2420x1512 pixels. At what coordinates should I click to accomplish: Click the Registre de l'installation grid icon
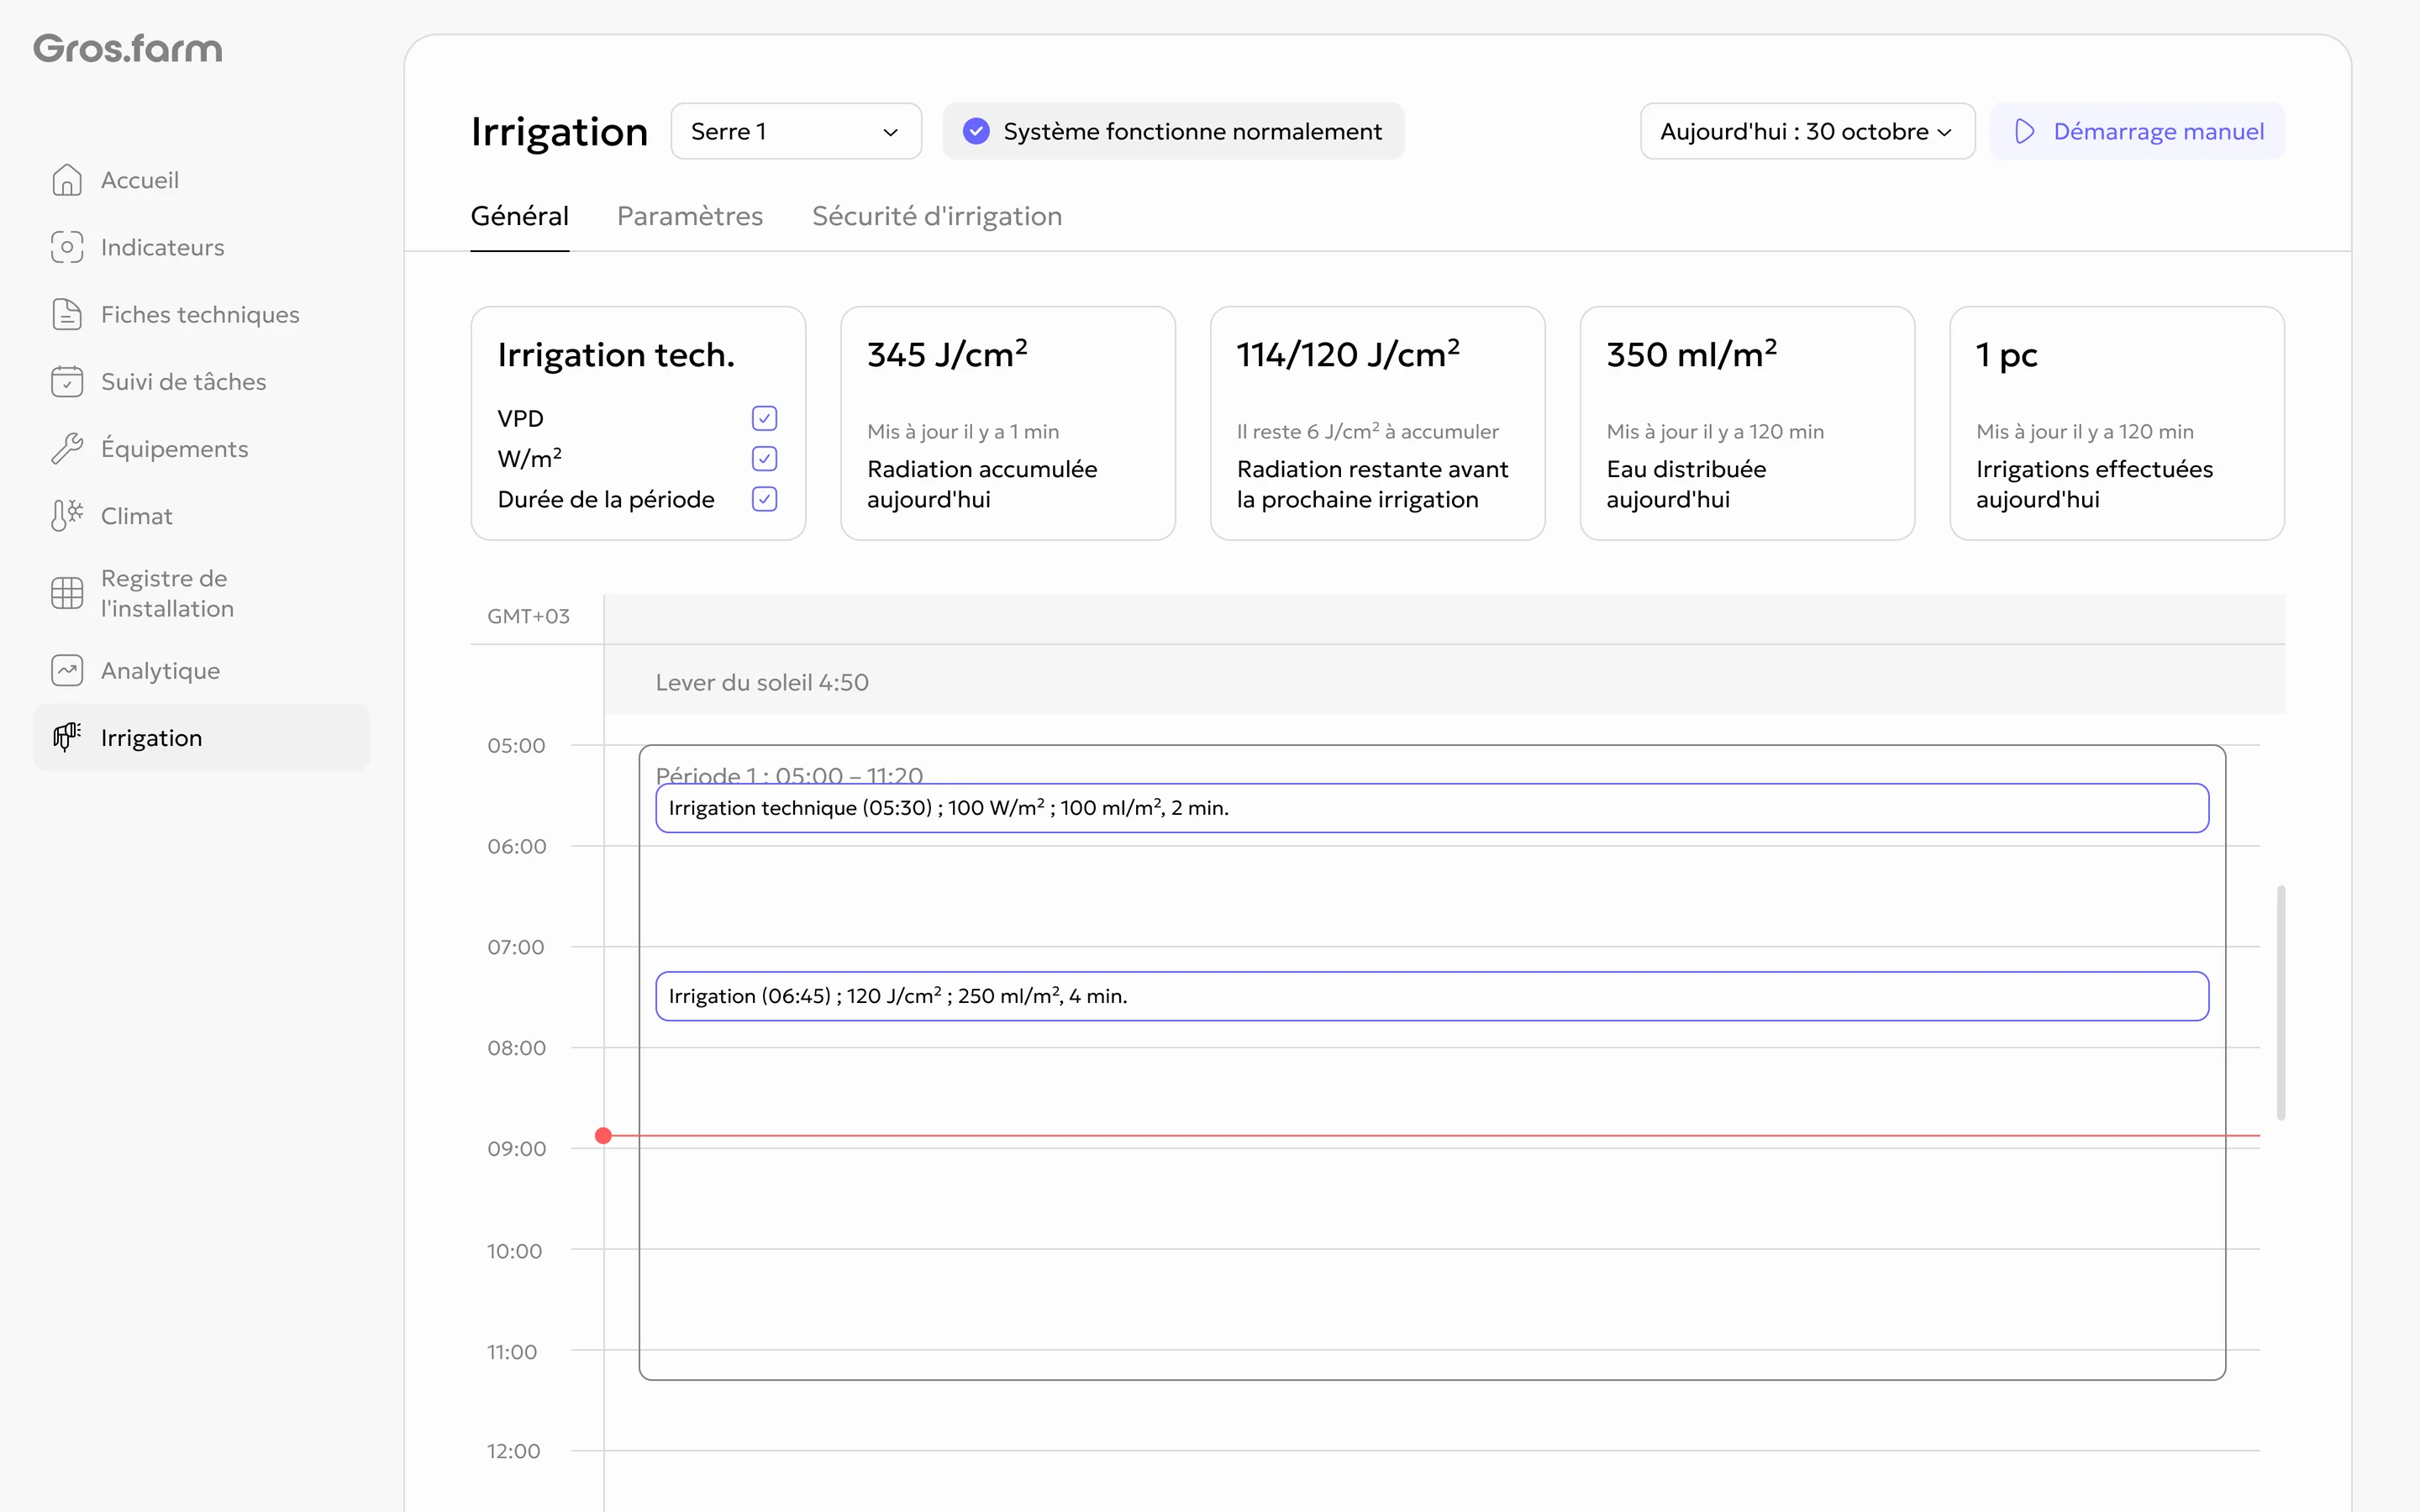coord(67,593)
